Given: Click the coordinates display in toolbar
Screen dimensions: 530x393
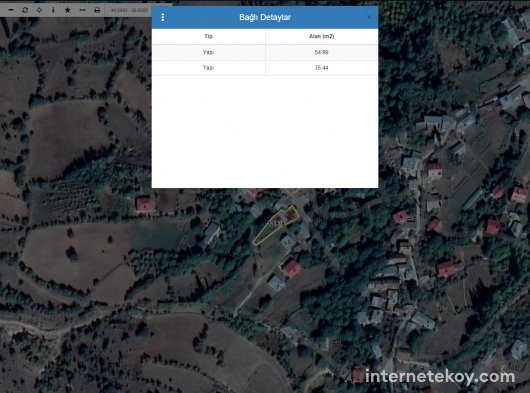Looking at the screenshot, I should coord(129,10).
